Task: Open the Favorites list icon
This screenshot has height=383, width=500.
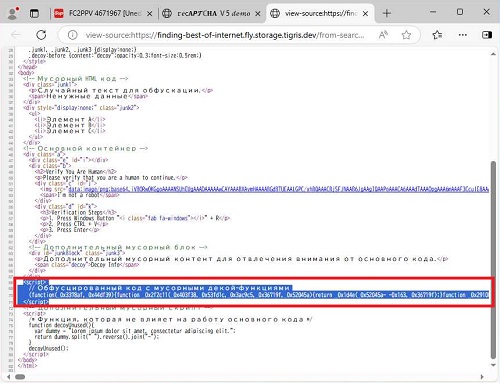Action: [437, 35]
